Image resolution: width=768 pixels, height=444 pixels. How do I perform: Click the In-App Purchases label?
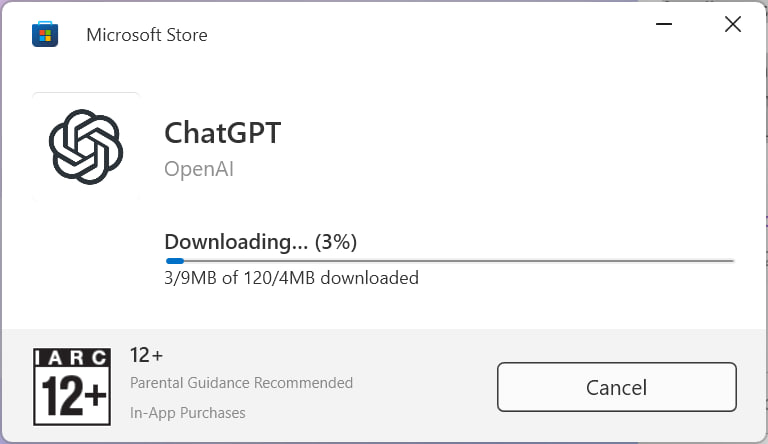click(188, 413)
